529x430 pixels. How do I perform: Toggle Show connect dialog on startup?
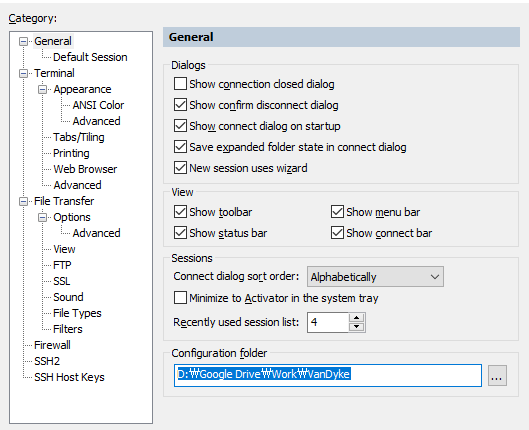180,126
